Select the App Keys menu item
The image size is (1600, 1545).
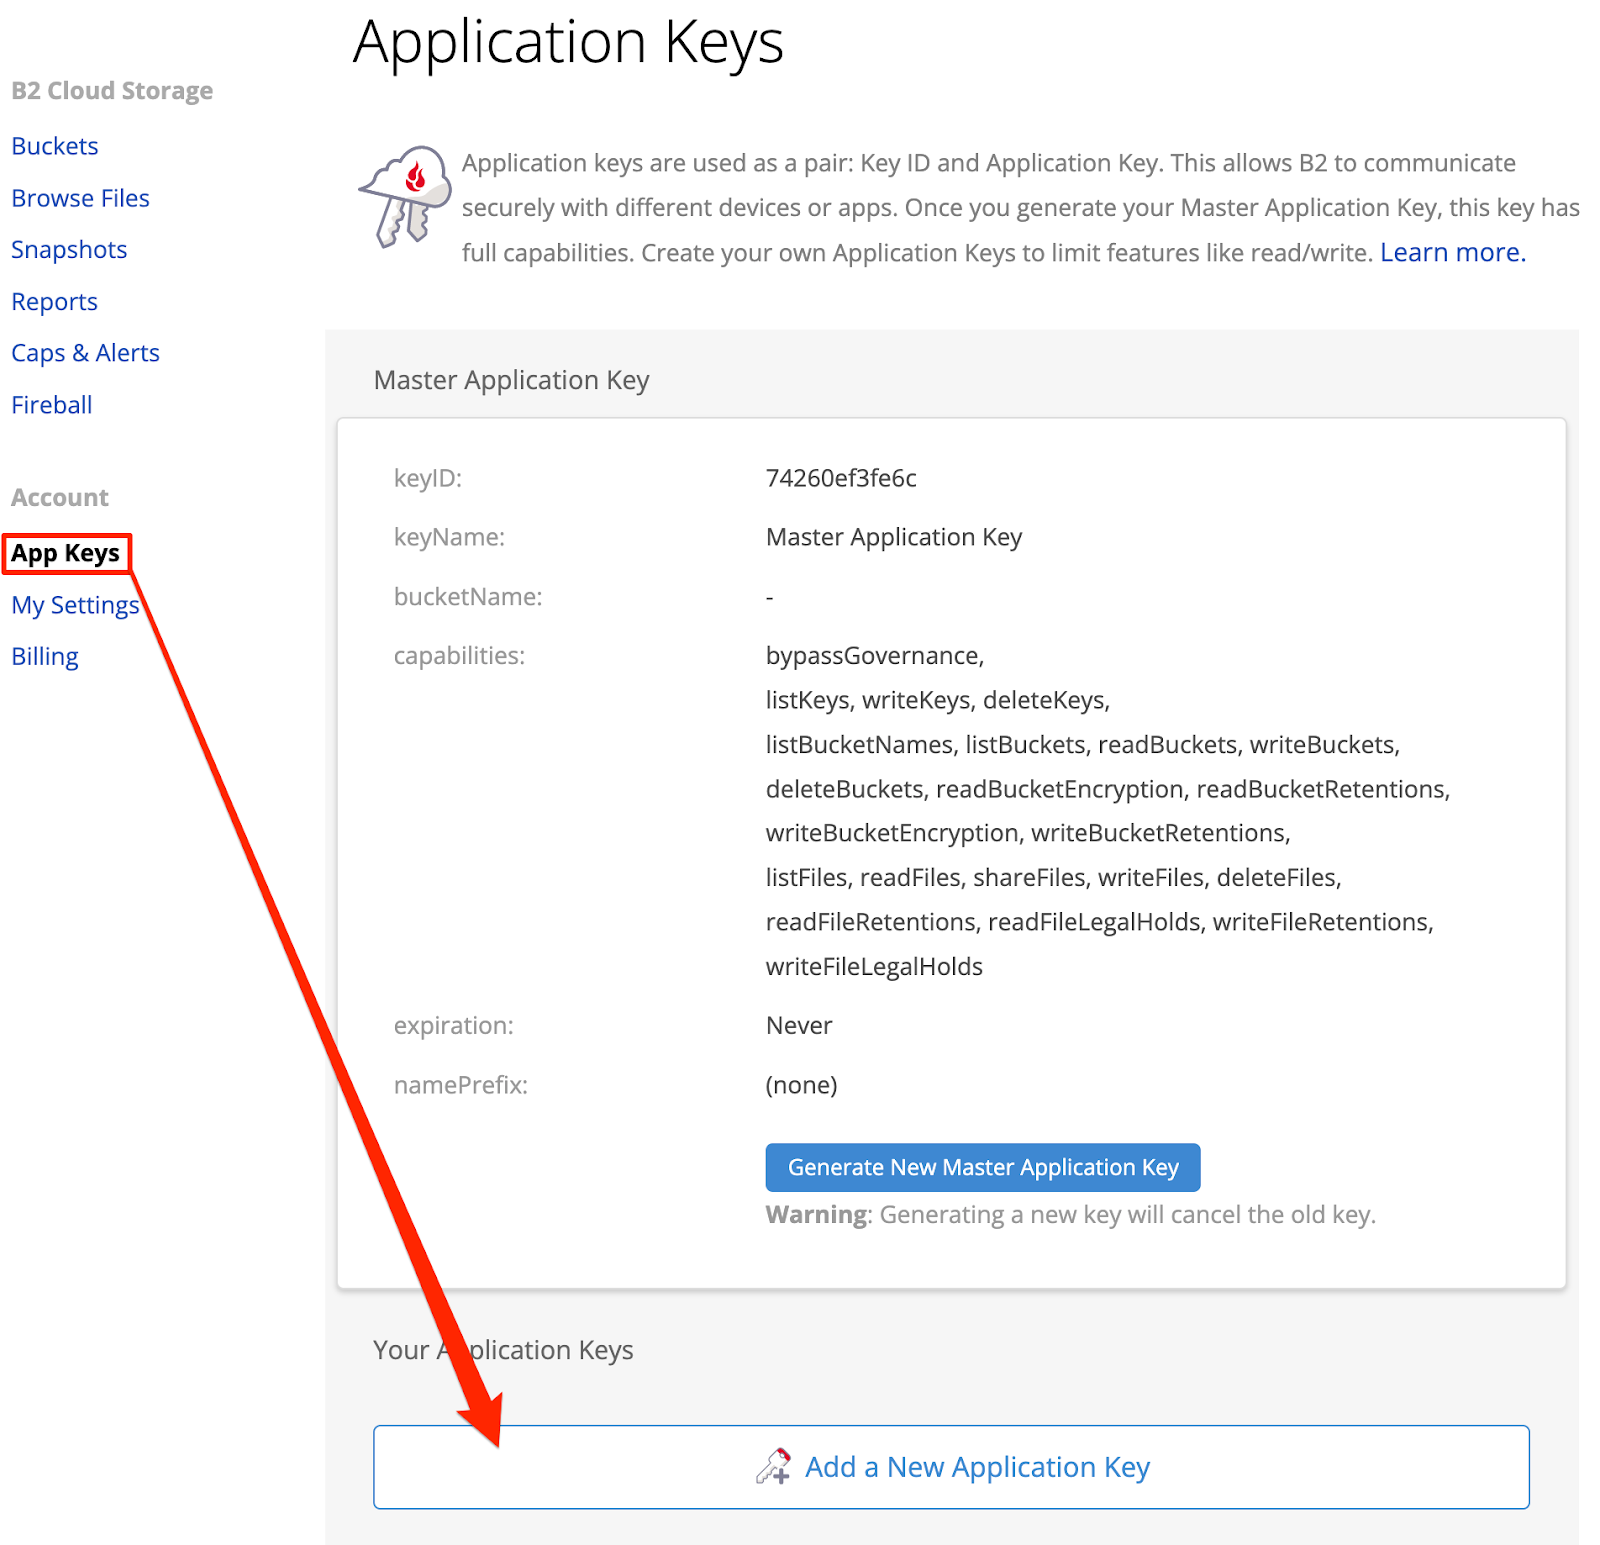tap(66, 553)
